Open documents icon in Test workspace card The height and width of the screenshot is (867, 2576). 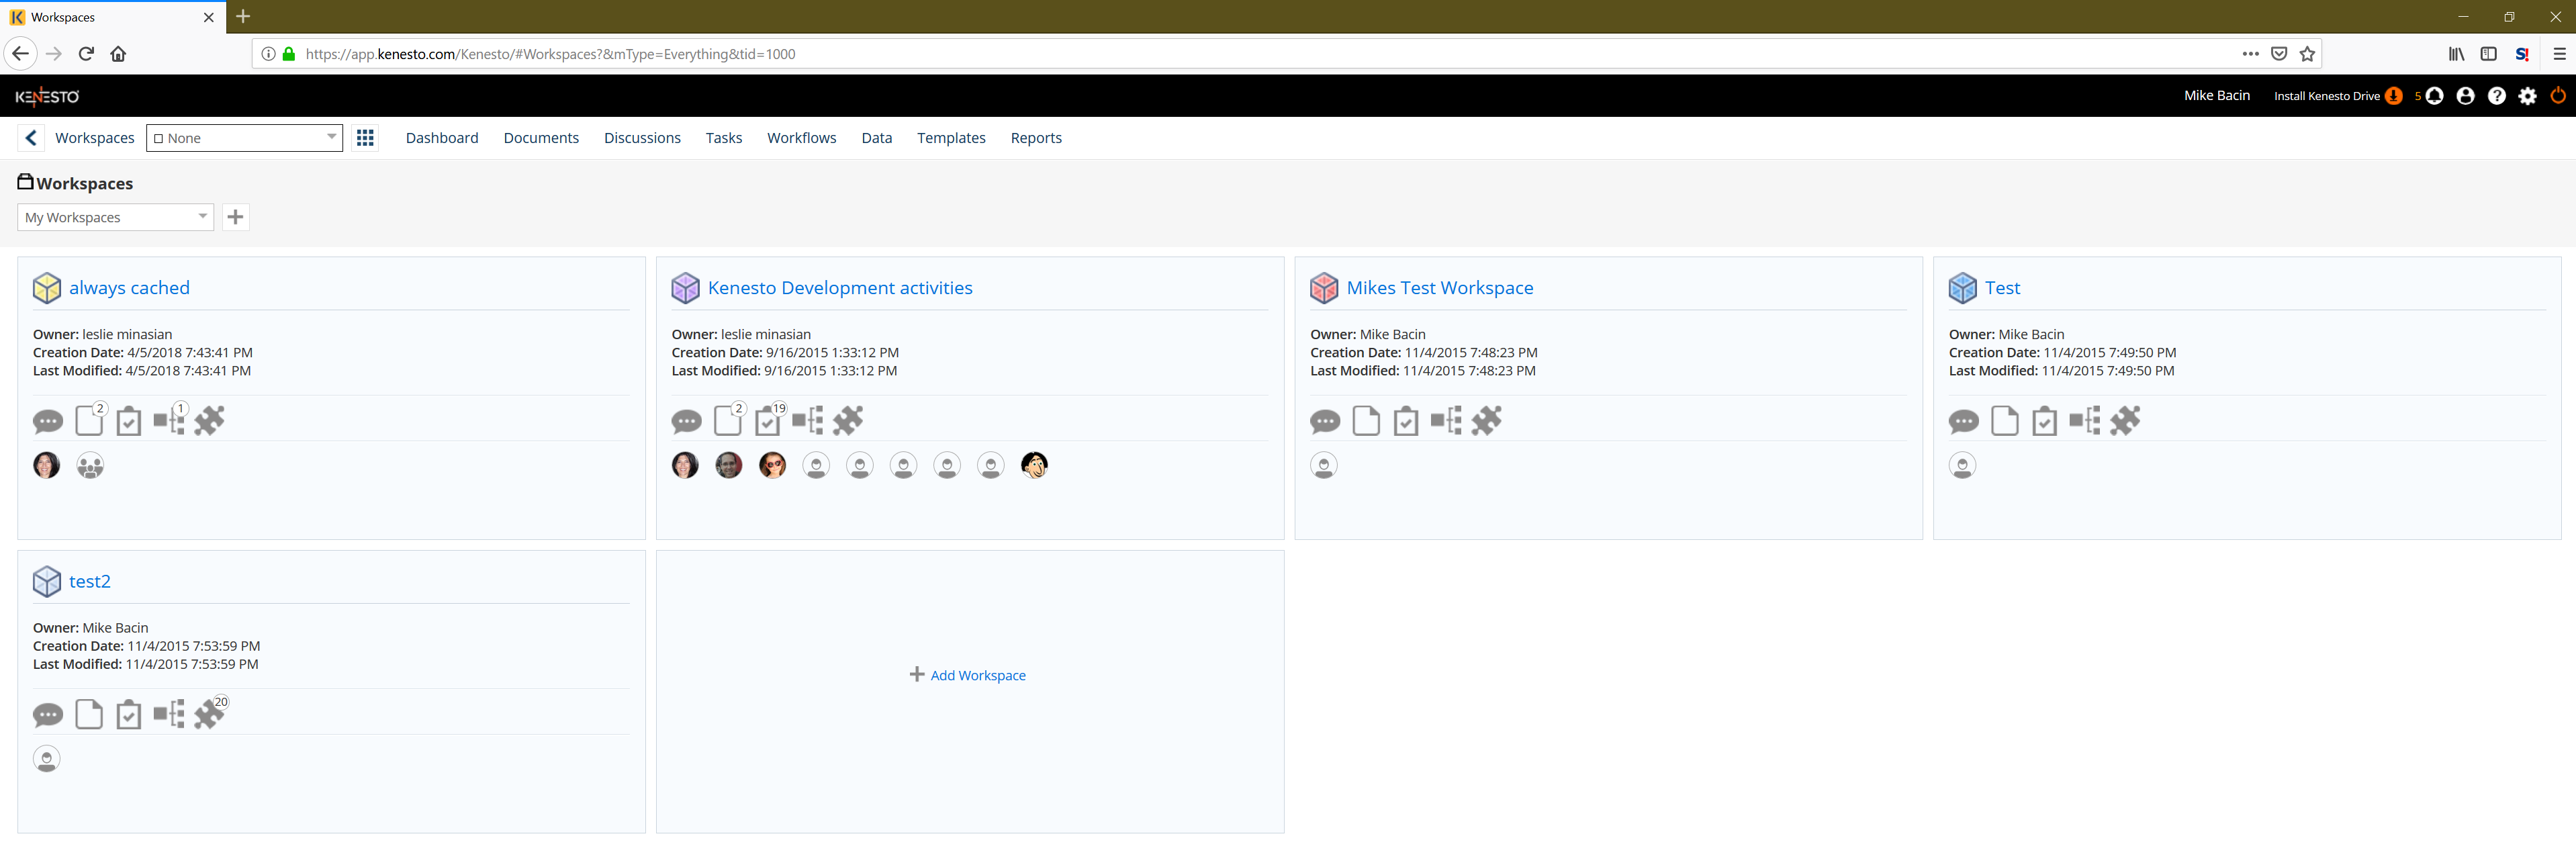pos(2005,421)
